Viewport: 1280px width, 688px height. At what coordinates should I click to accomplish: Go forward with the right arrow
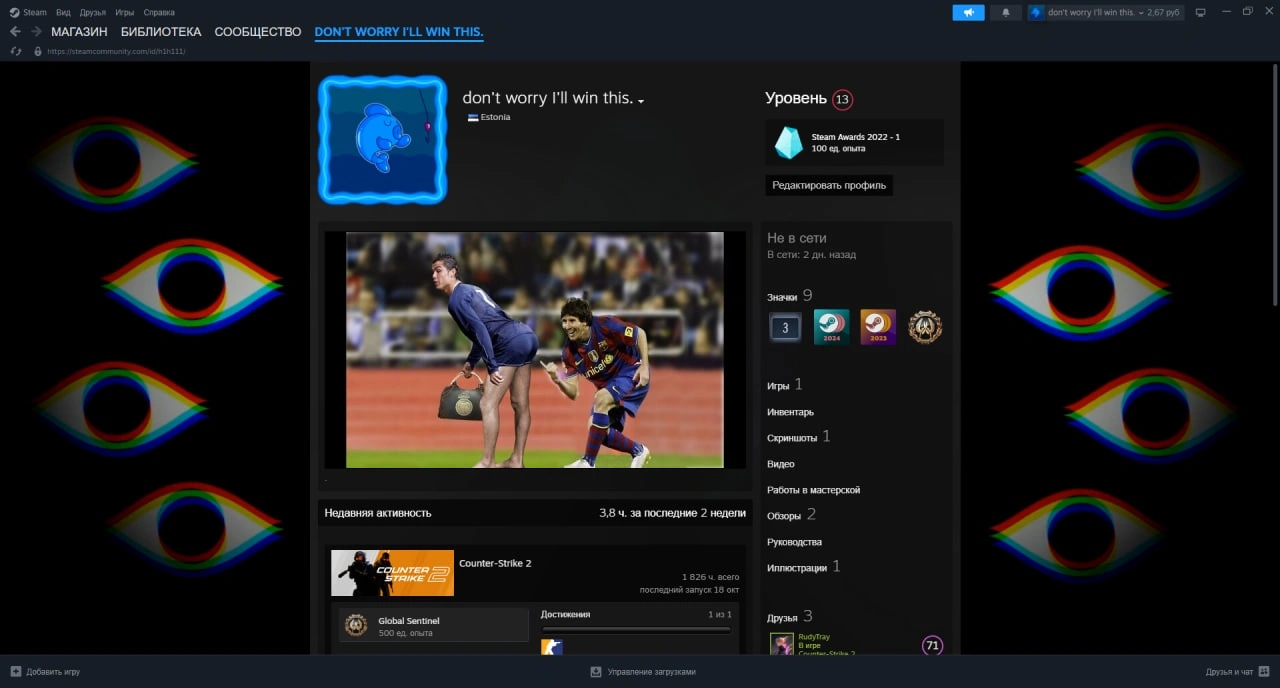pos(36,32)
